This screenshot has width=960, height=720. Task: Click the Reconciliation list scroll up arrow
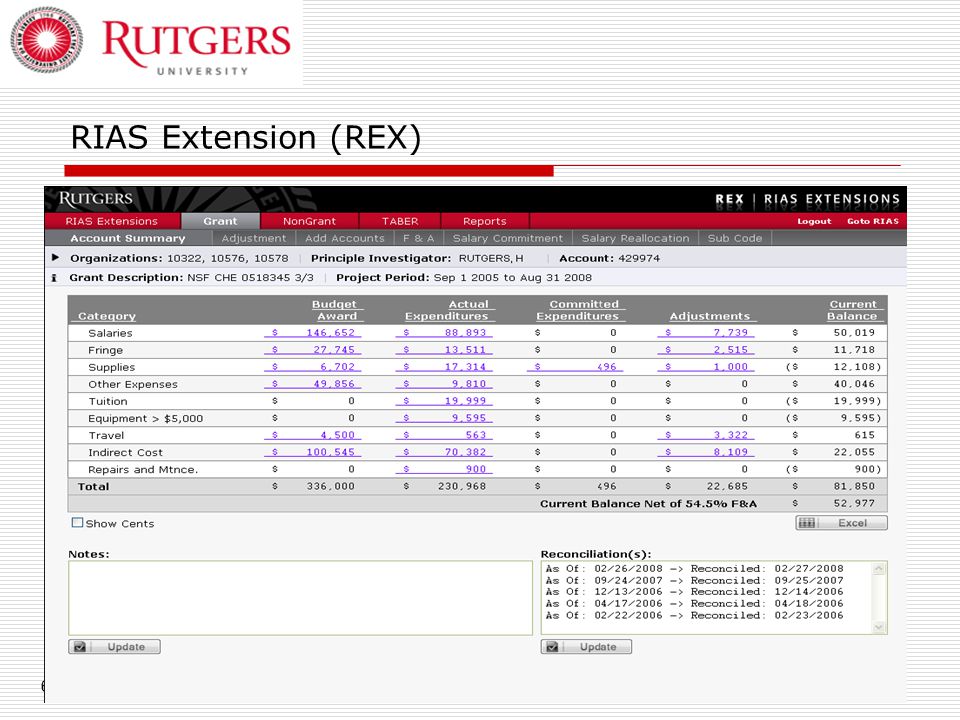coord(879,569)
